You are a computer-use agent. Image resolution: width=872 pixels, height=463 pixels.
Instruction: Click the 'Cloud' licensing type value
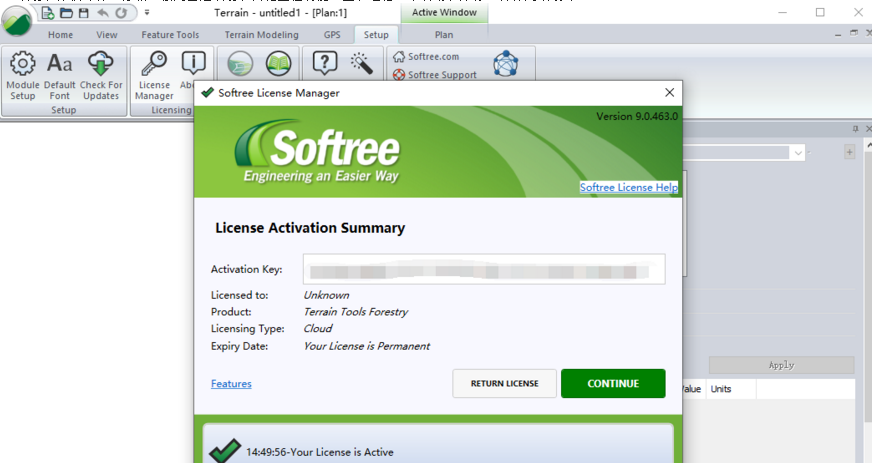coord(318,328)
